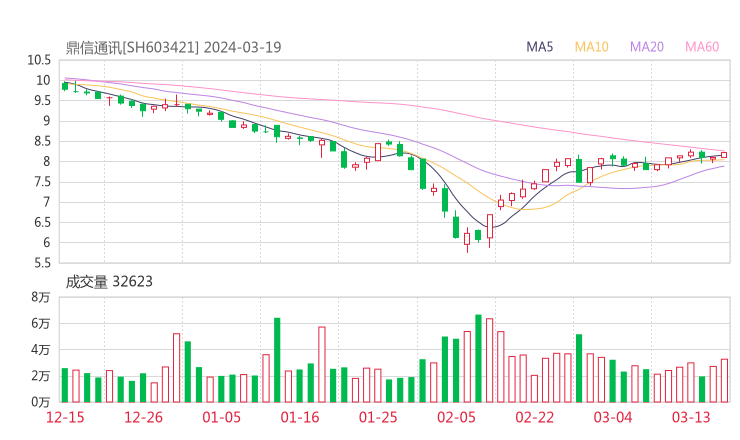Click the 0万 volume axis label

(41, 402)
